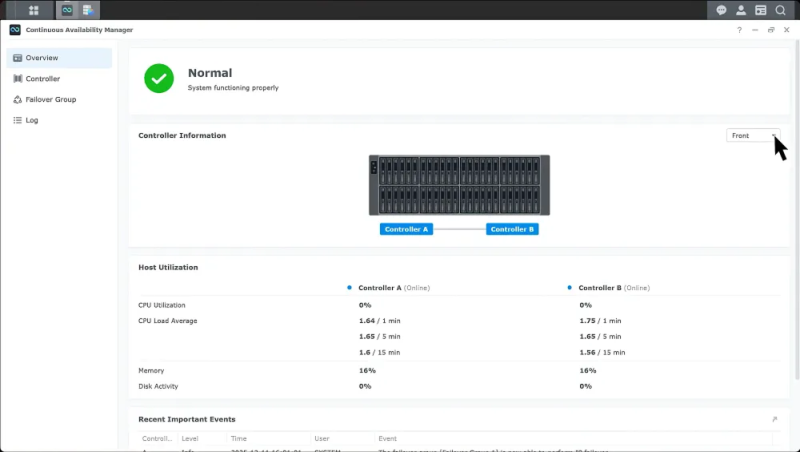
Task: Click the Time column header in events
Action: [x=238, y=439]
